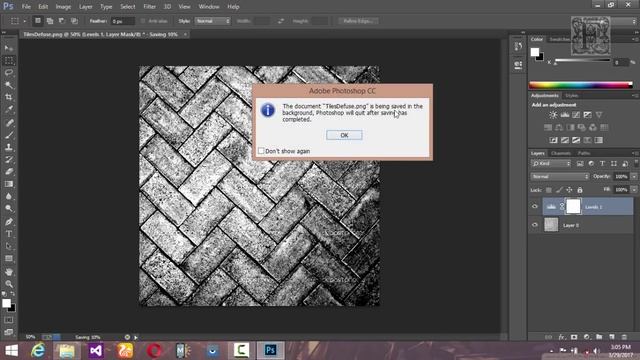
Task: Select the Lasso tool
Action: [9, 73]
